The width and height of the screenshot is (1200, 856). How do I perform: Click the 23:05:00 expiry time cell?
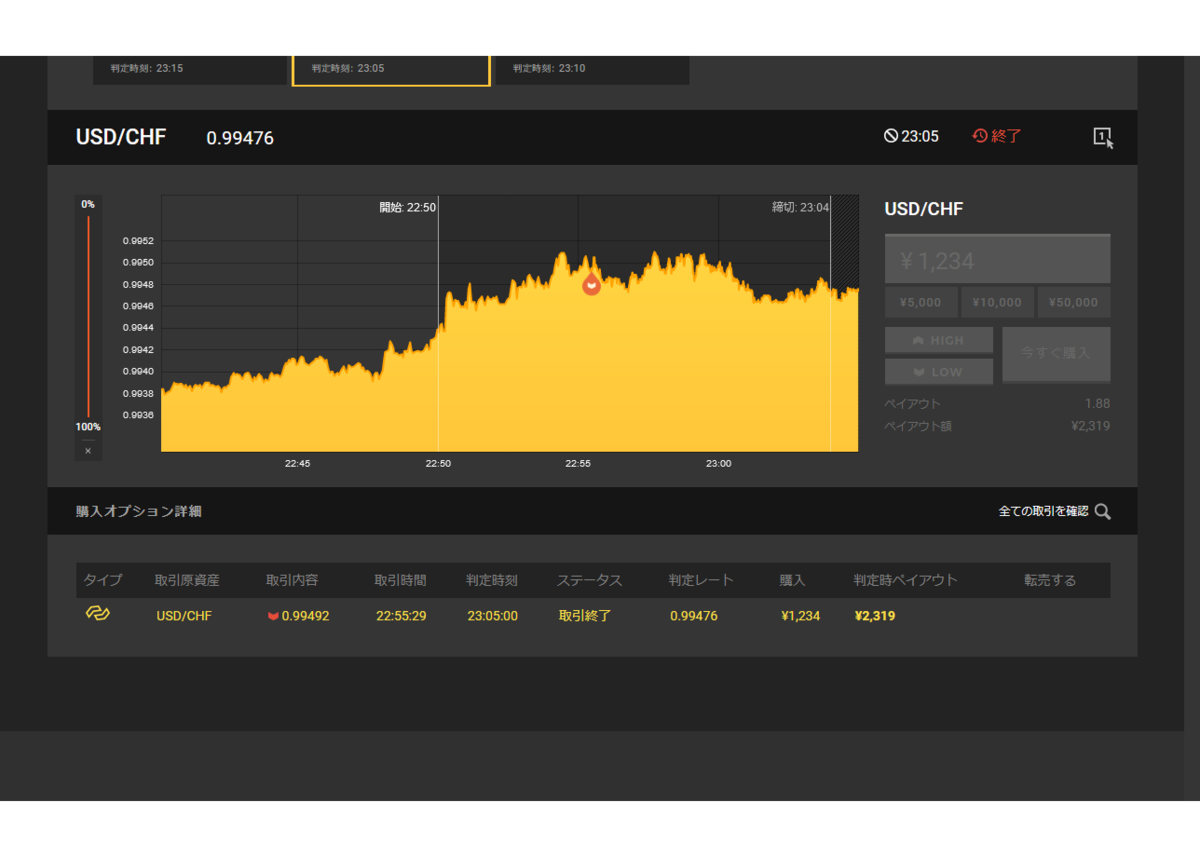point(492,616)
